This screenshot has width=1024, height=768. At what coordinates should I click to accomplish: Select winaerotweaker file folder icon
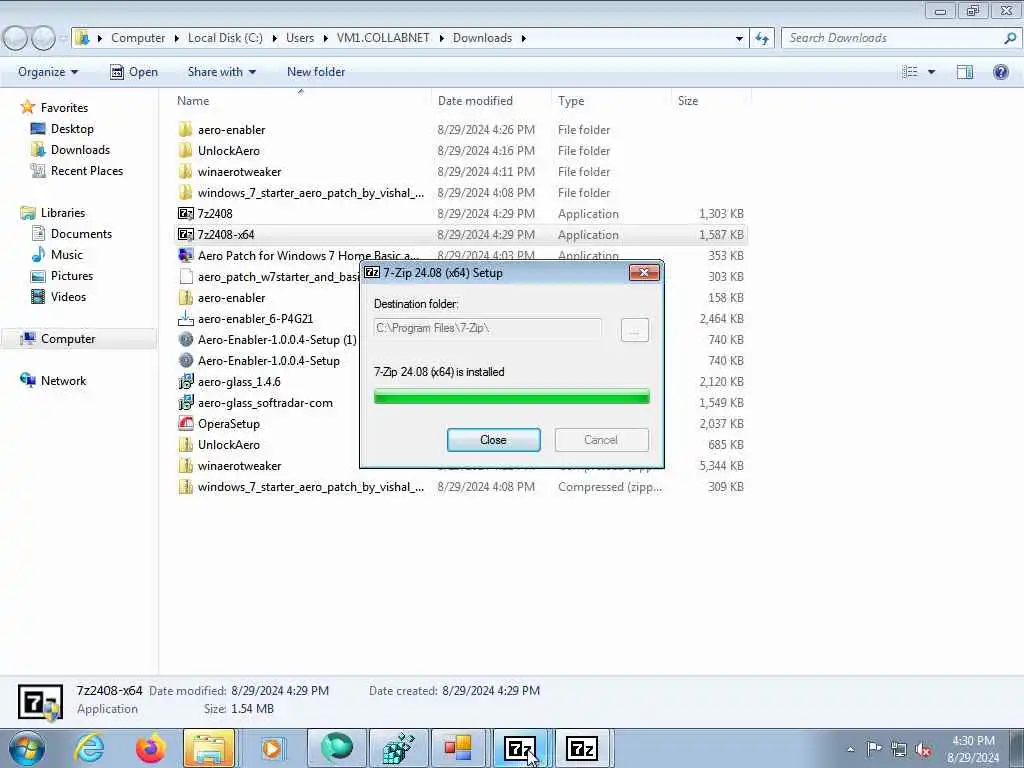pos(185,171)
